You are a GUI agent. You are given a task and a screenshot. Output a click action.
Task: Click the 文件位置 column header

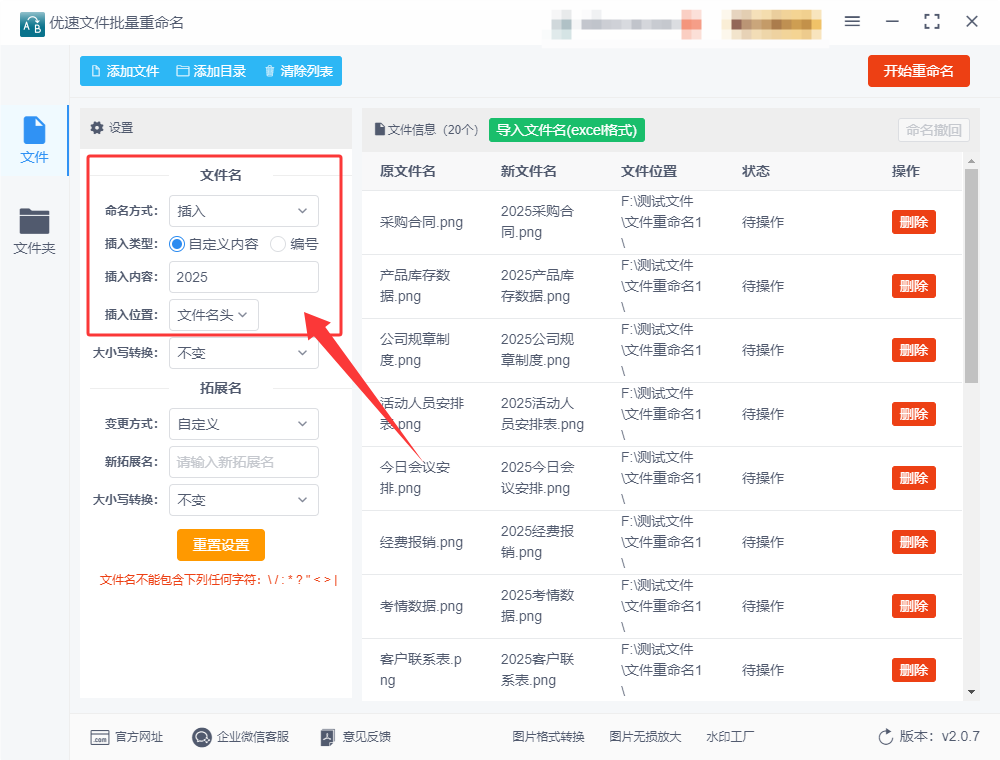pyautogui.click(x=649, y=172)
